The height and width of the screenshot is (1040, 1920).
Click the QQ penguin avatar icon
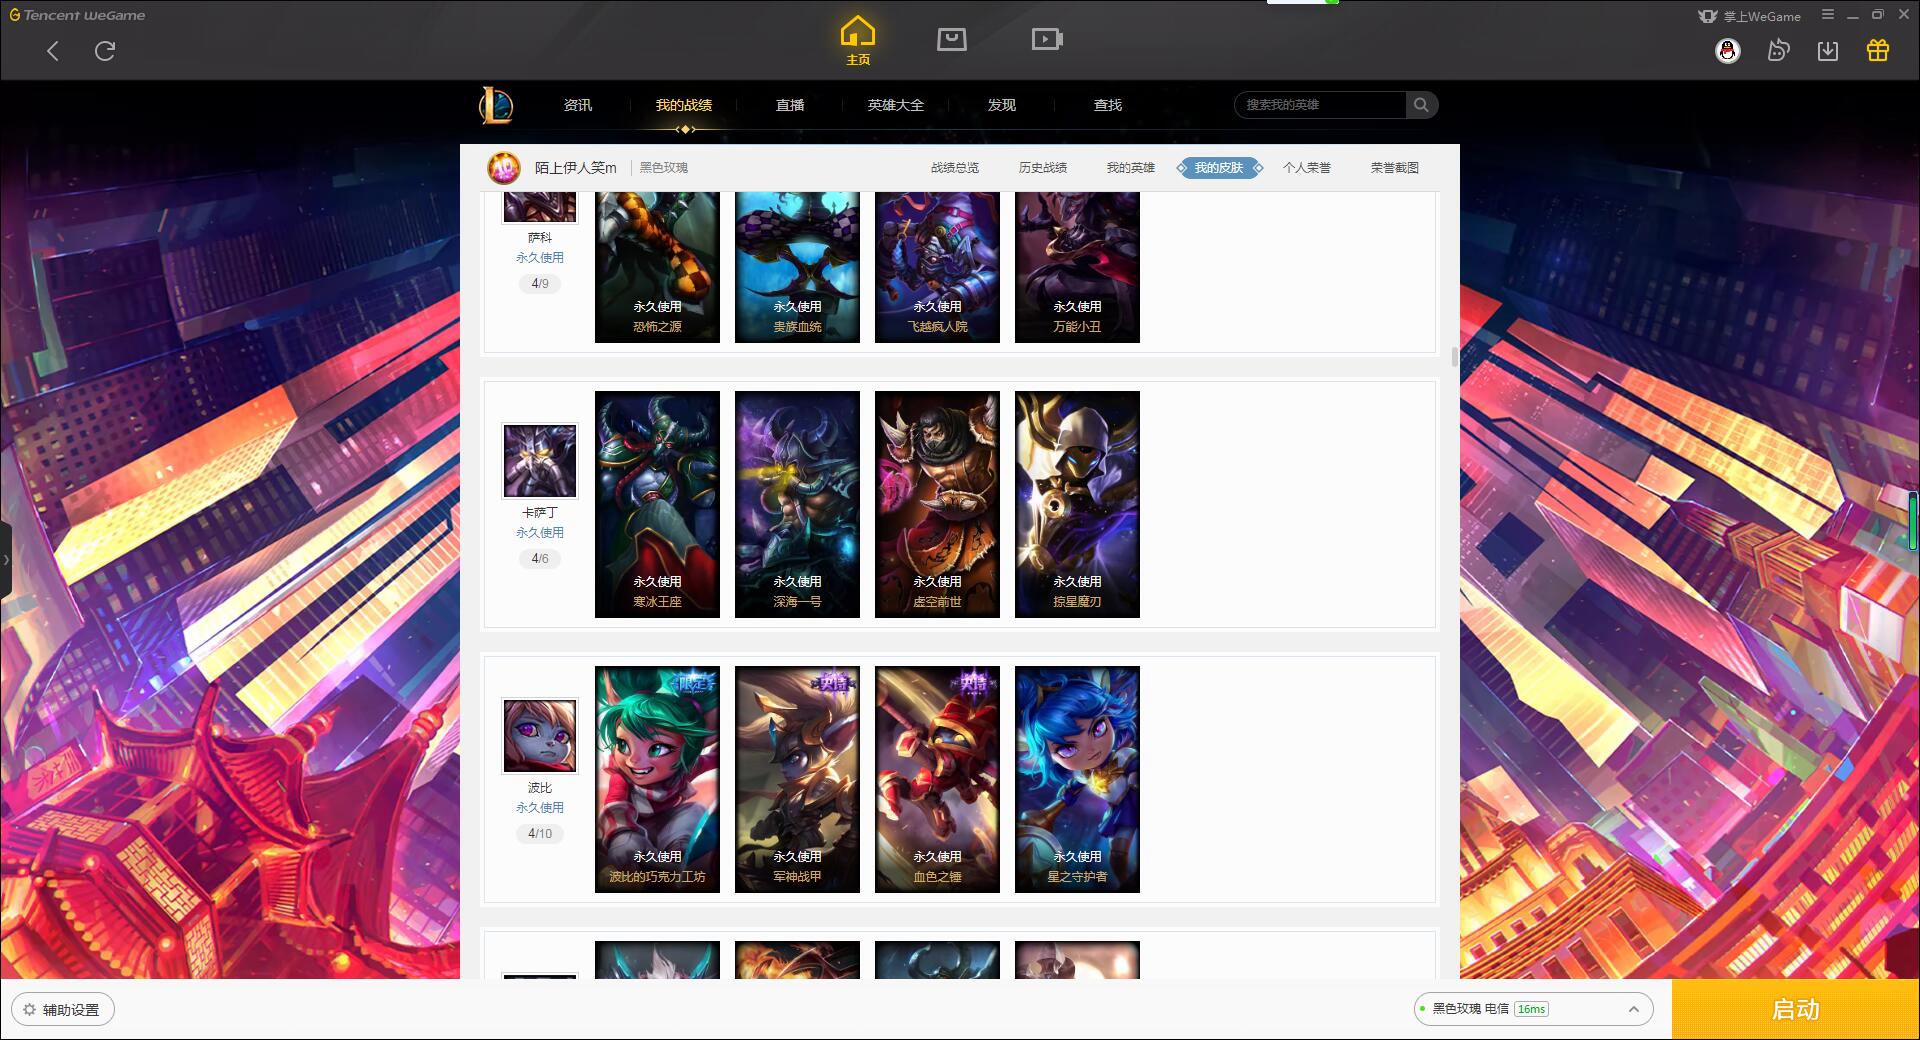tap(1728, 51)
